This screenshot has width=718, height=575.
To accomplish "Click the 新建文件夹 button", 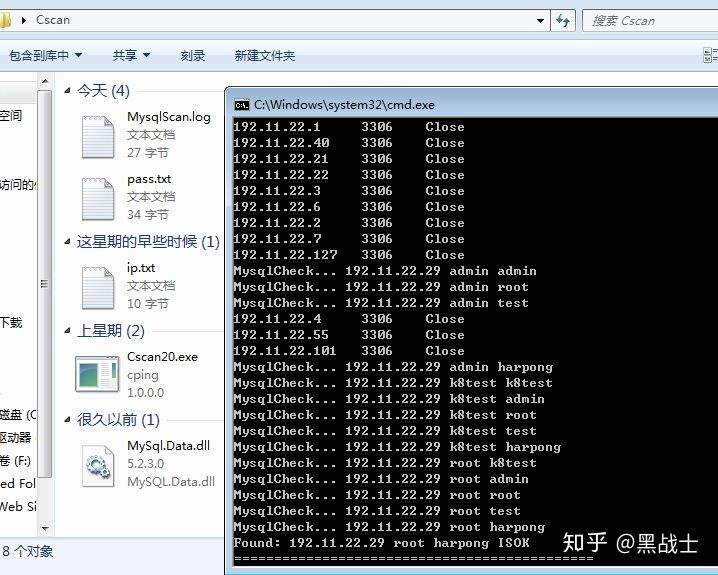I will [x=265, y=55].
